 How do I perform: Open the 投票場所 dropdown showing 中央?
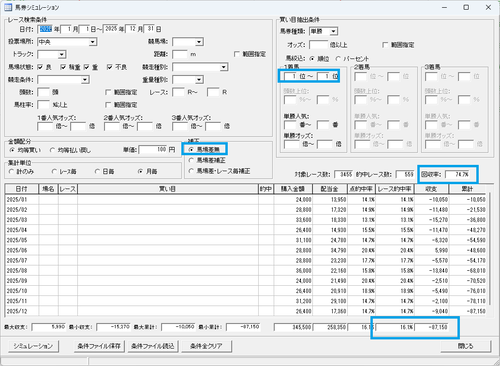[x=93, y=42]
